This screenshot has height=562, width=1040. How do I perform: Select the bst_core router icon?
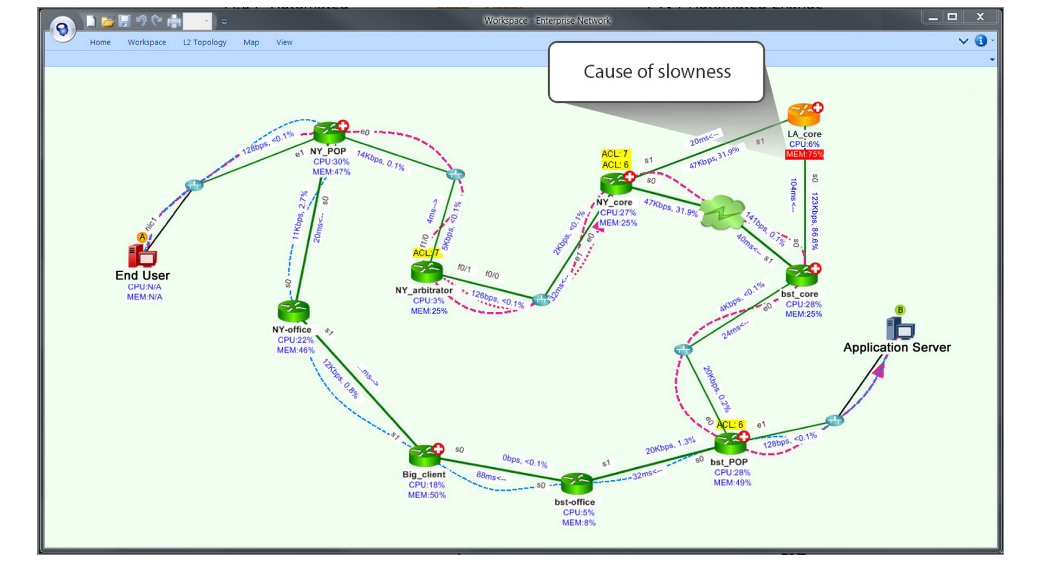point(802,275)
